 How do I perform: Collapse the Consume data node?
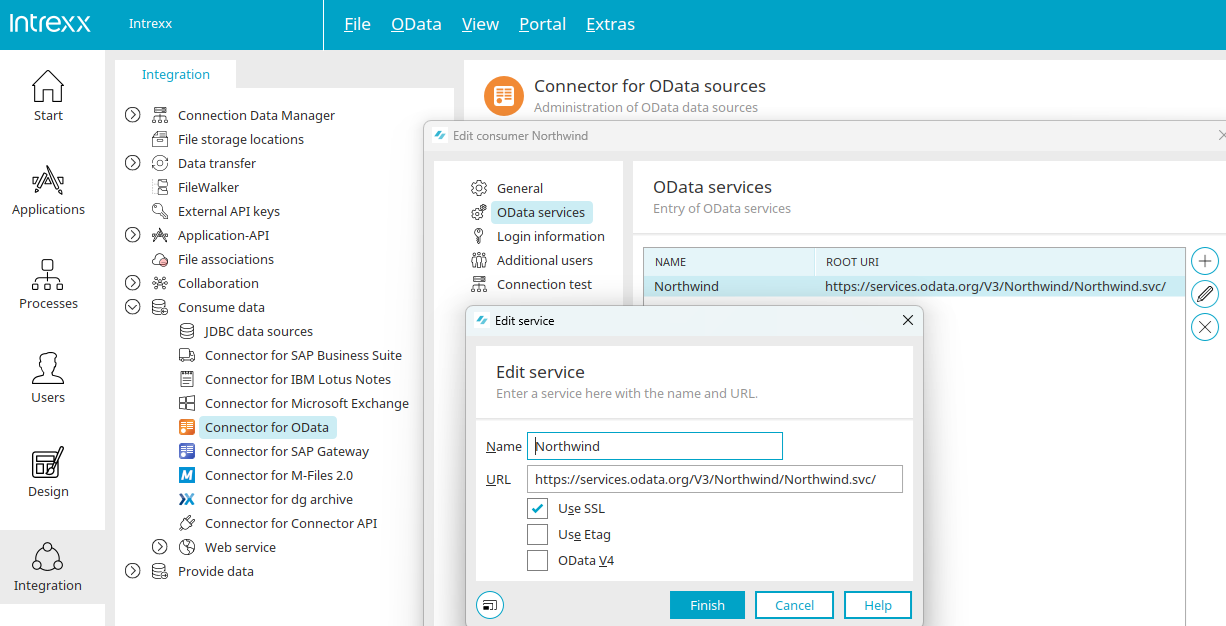(132, 307)
